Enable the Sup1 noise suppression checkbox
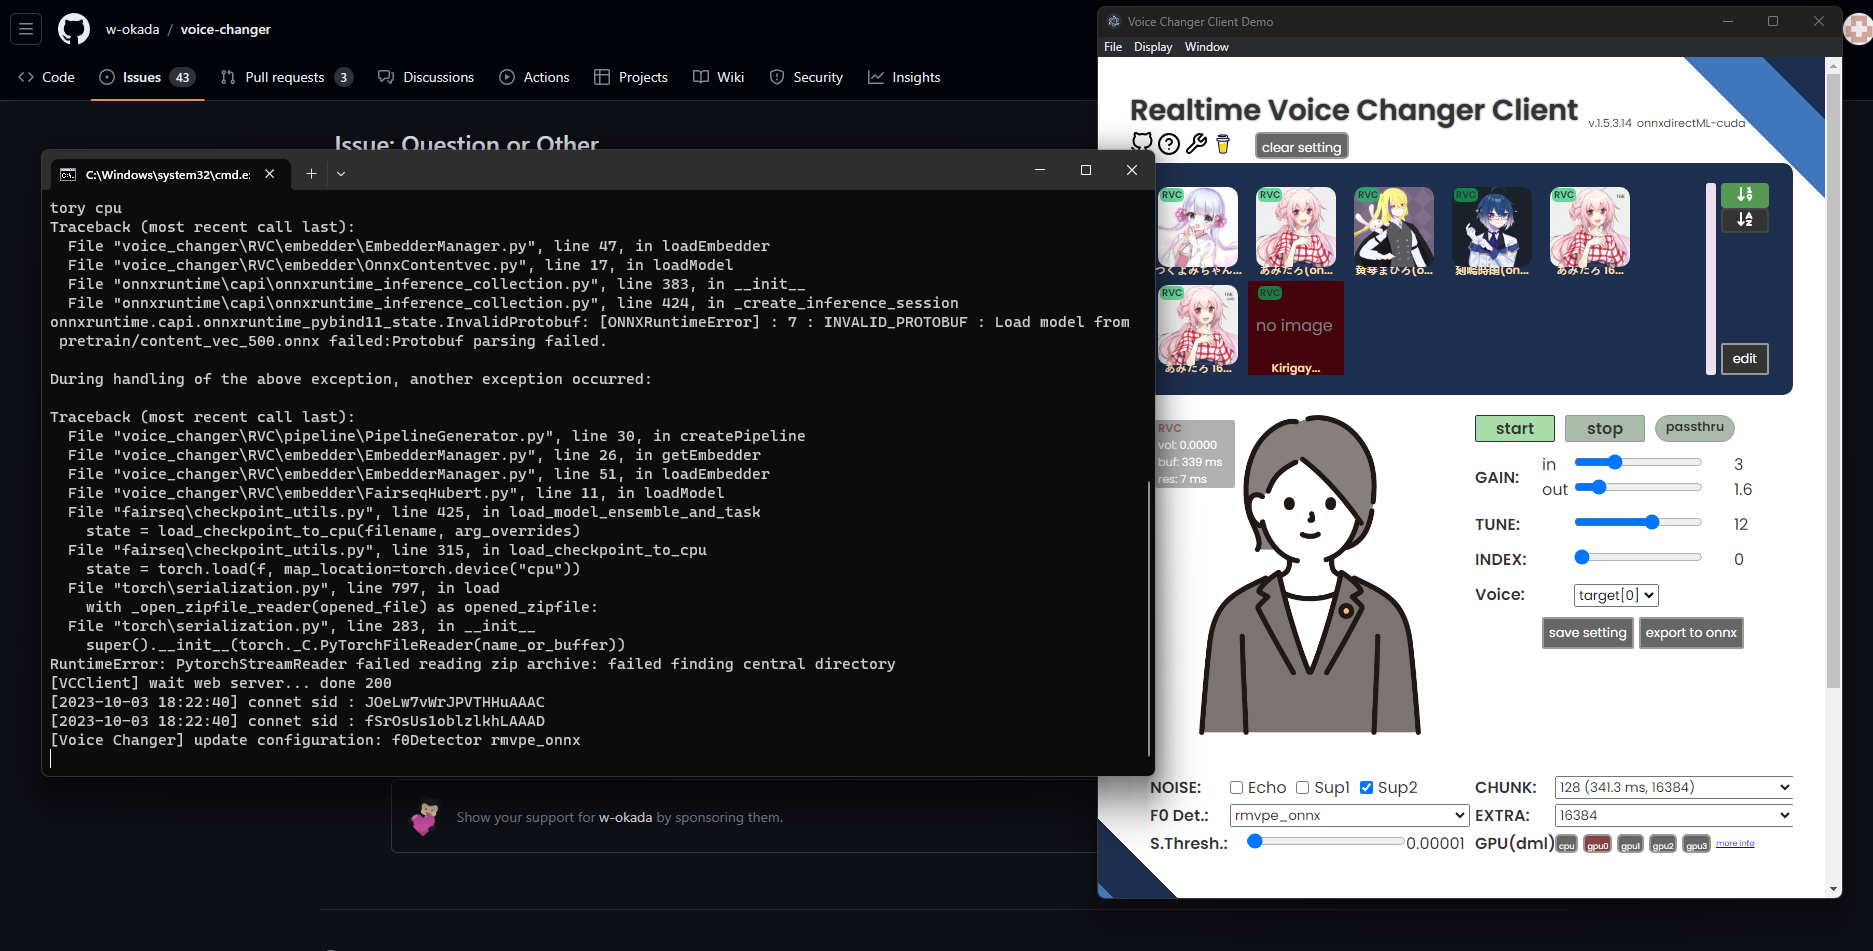Image resolution: width=1873 pixels, height=951 pixels. 1302,788
